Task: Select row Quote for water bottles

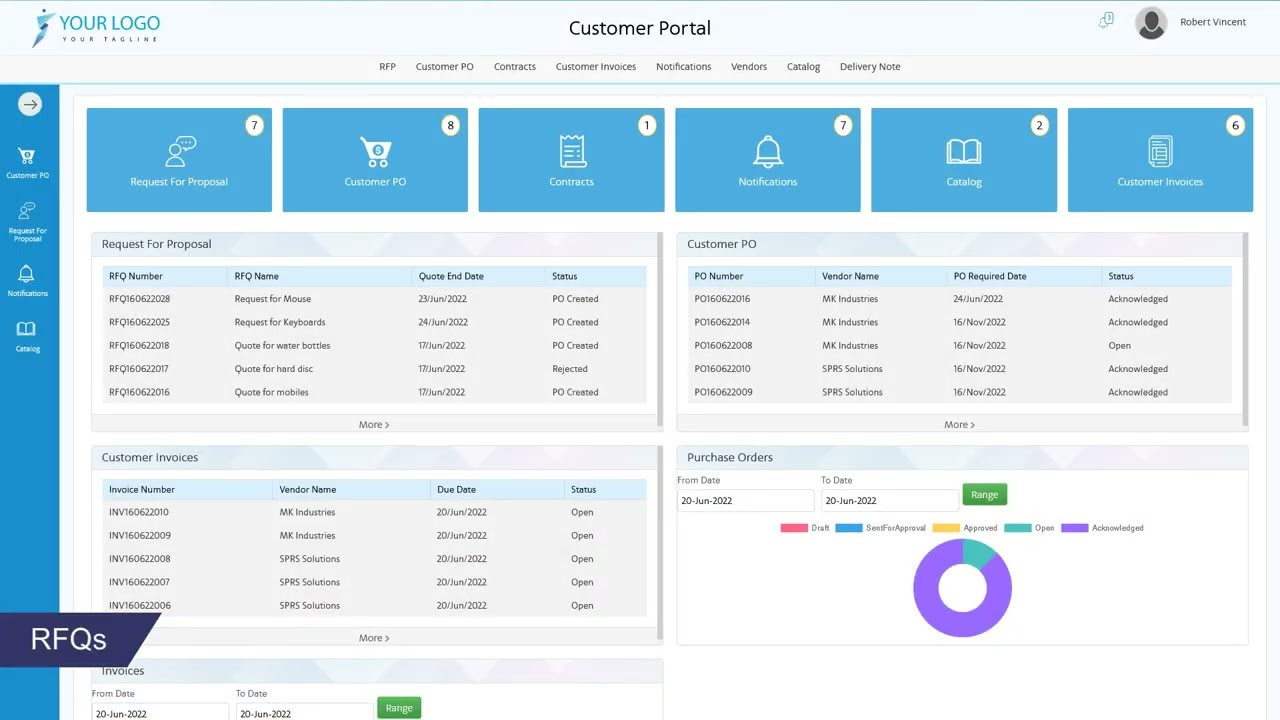Action: [374, 346]
